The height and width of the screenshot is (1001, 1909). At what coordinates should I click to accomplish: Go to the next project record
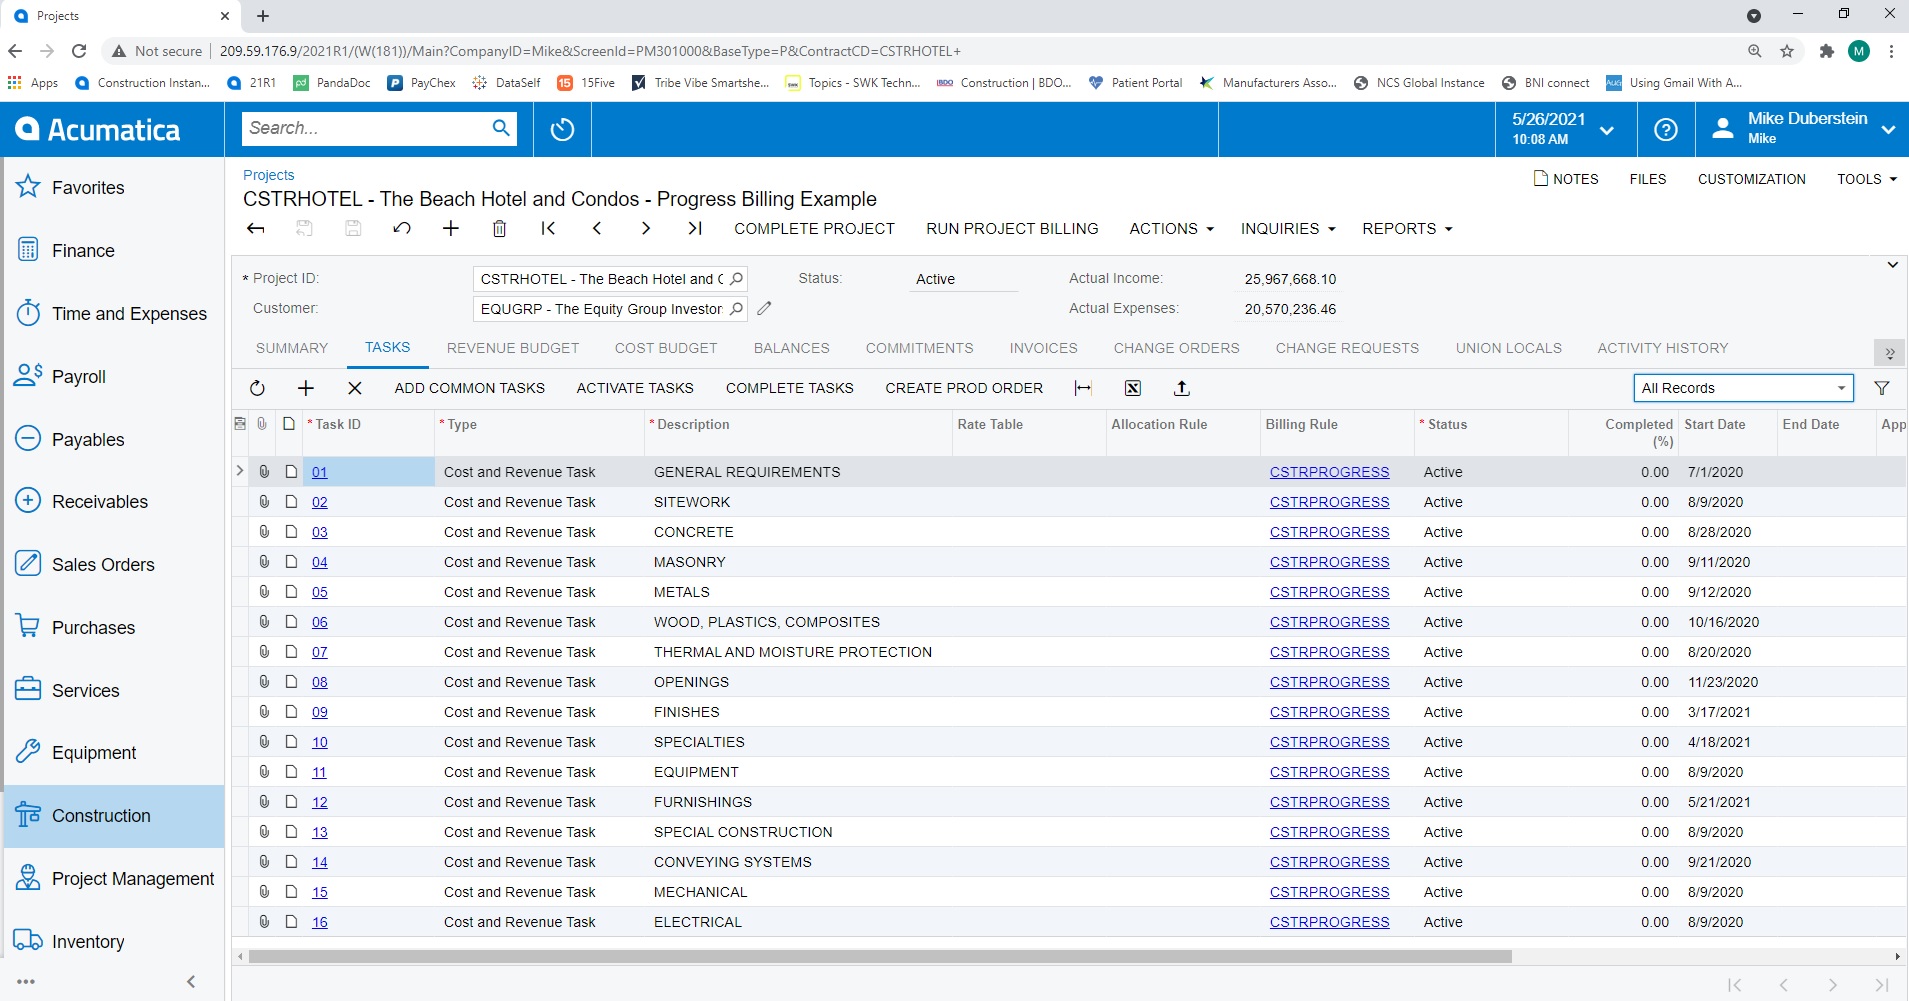point(646,229)
